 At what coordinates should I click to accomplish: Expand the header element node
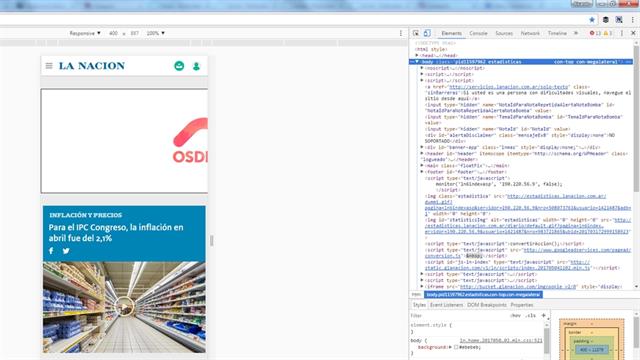point(422,153)
